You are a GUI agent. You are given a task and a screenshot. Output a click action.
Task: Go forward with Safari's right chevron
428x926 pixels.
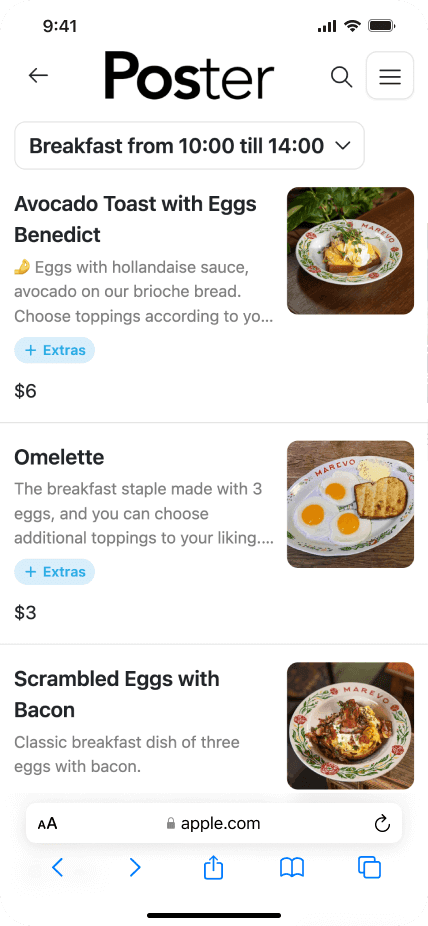[x=135, y=868]
